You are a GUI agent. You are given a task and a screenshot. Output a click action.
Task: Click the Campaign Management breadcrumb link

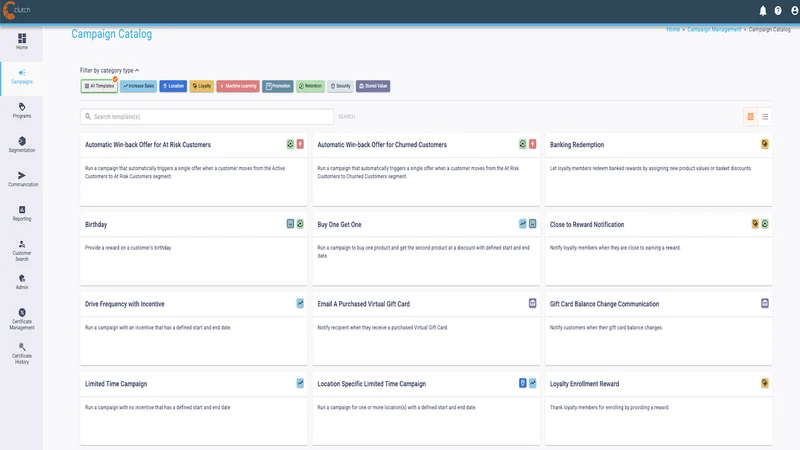click(714, 30)
